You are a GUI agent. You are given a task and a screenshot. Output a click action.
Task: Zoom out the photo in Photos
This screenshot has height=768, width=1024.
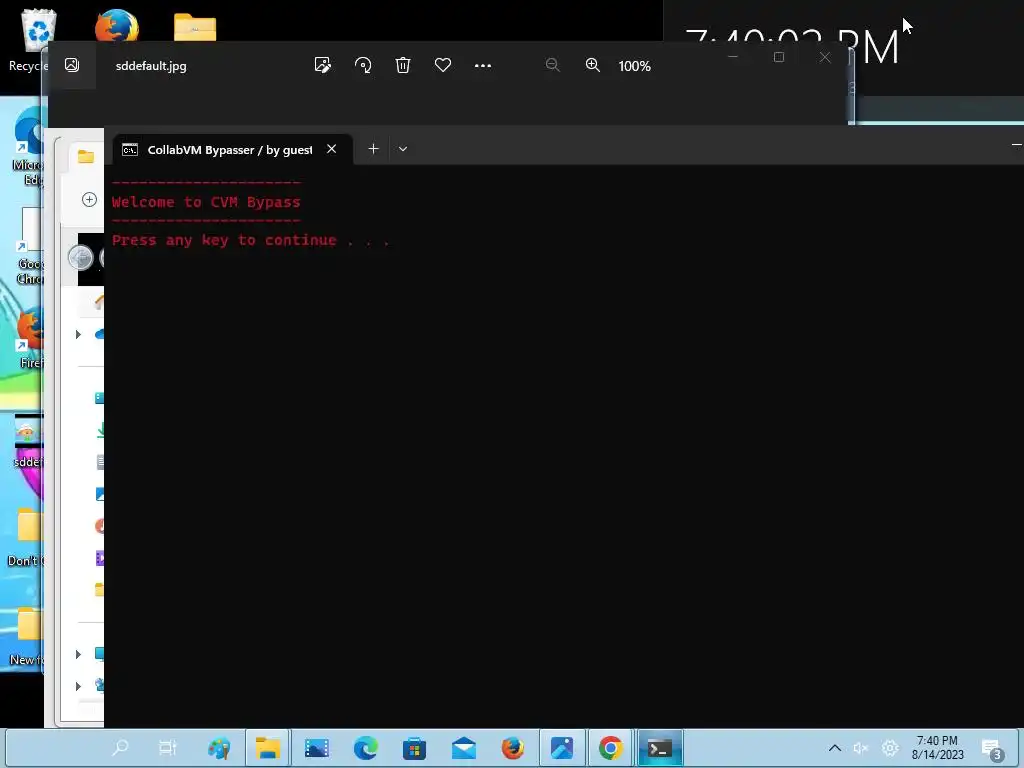tap(552, 65)
